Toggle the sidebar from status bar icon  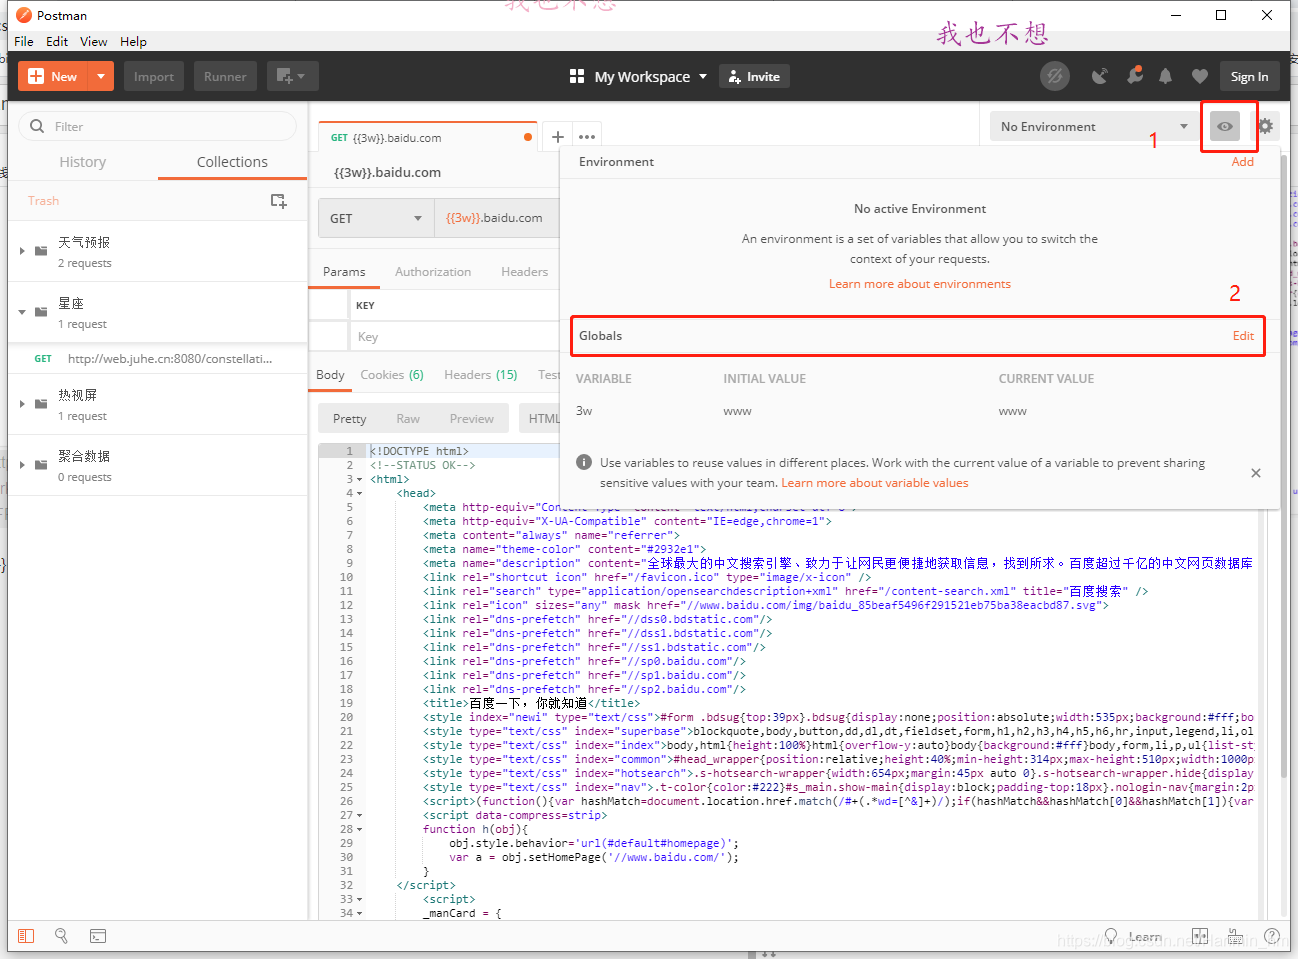(x=26, y=936)
